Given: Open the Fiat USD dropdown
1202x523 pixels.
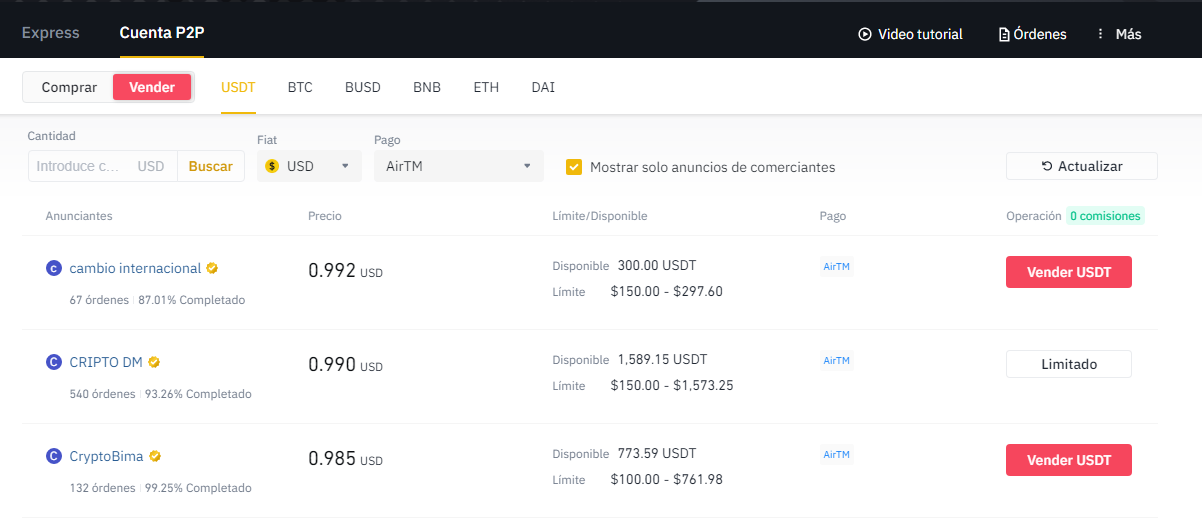Looking at the screenshot, I should 309,166.
